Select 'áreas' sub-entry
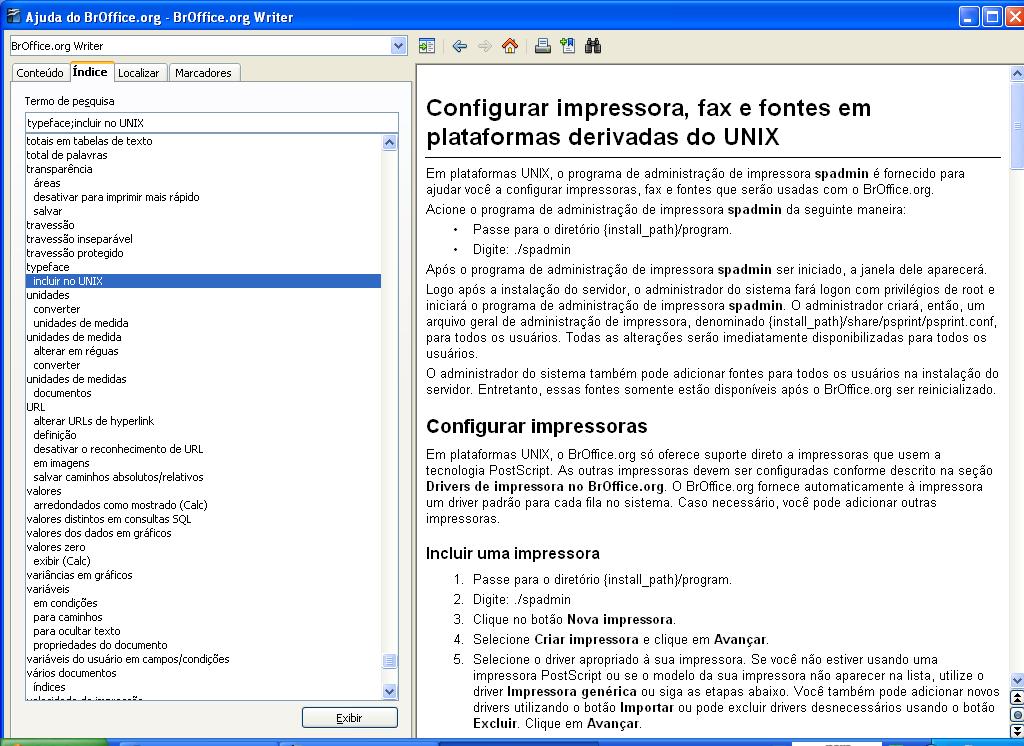 [x=46, y=183]
